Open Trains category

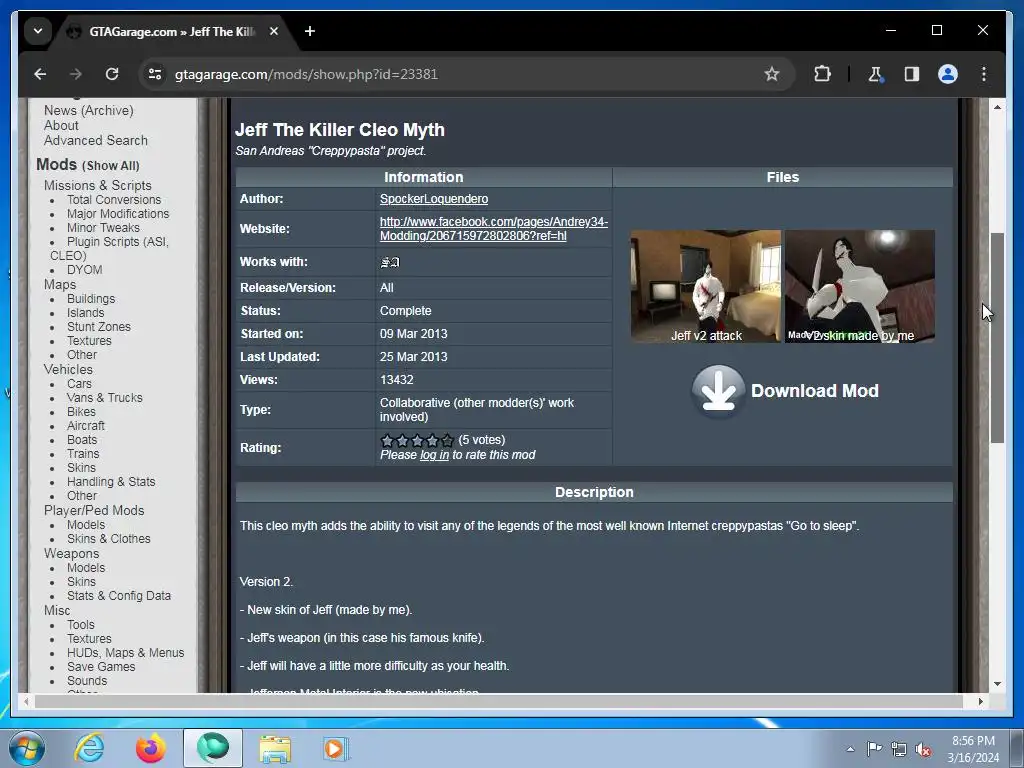click(x=83, y=454)
